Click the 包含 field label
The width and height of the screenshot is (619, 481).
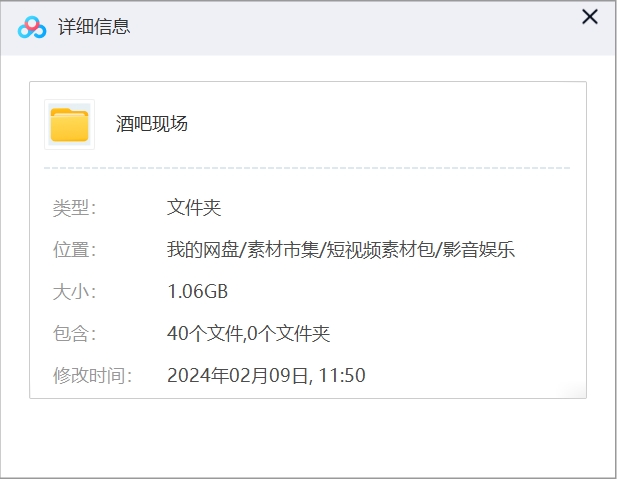[74, 334]
